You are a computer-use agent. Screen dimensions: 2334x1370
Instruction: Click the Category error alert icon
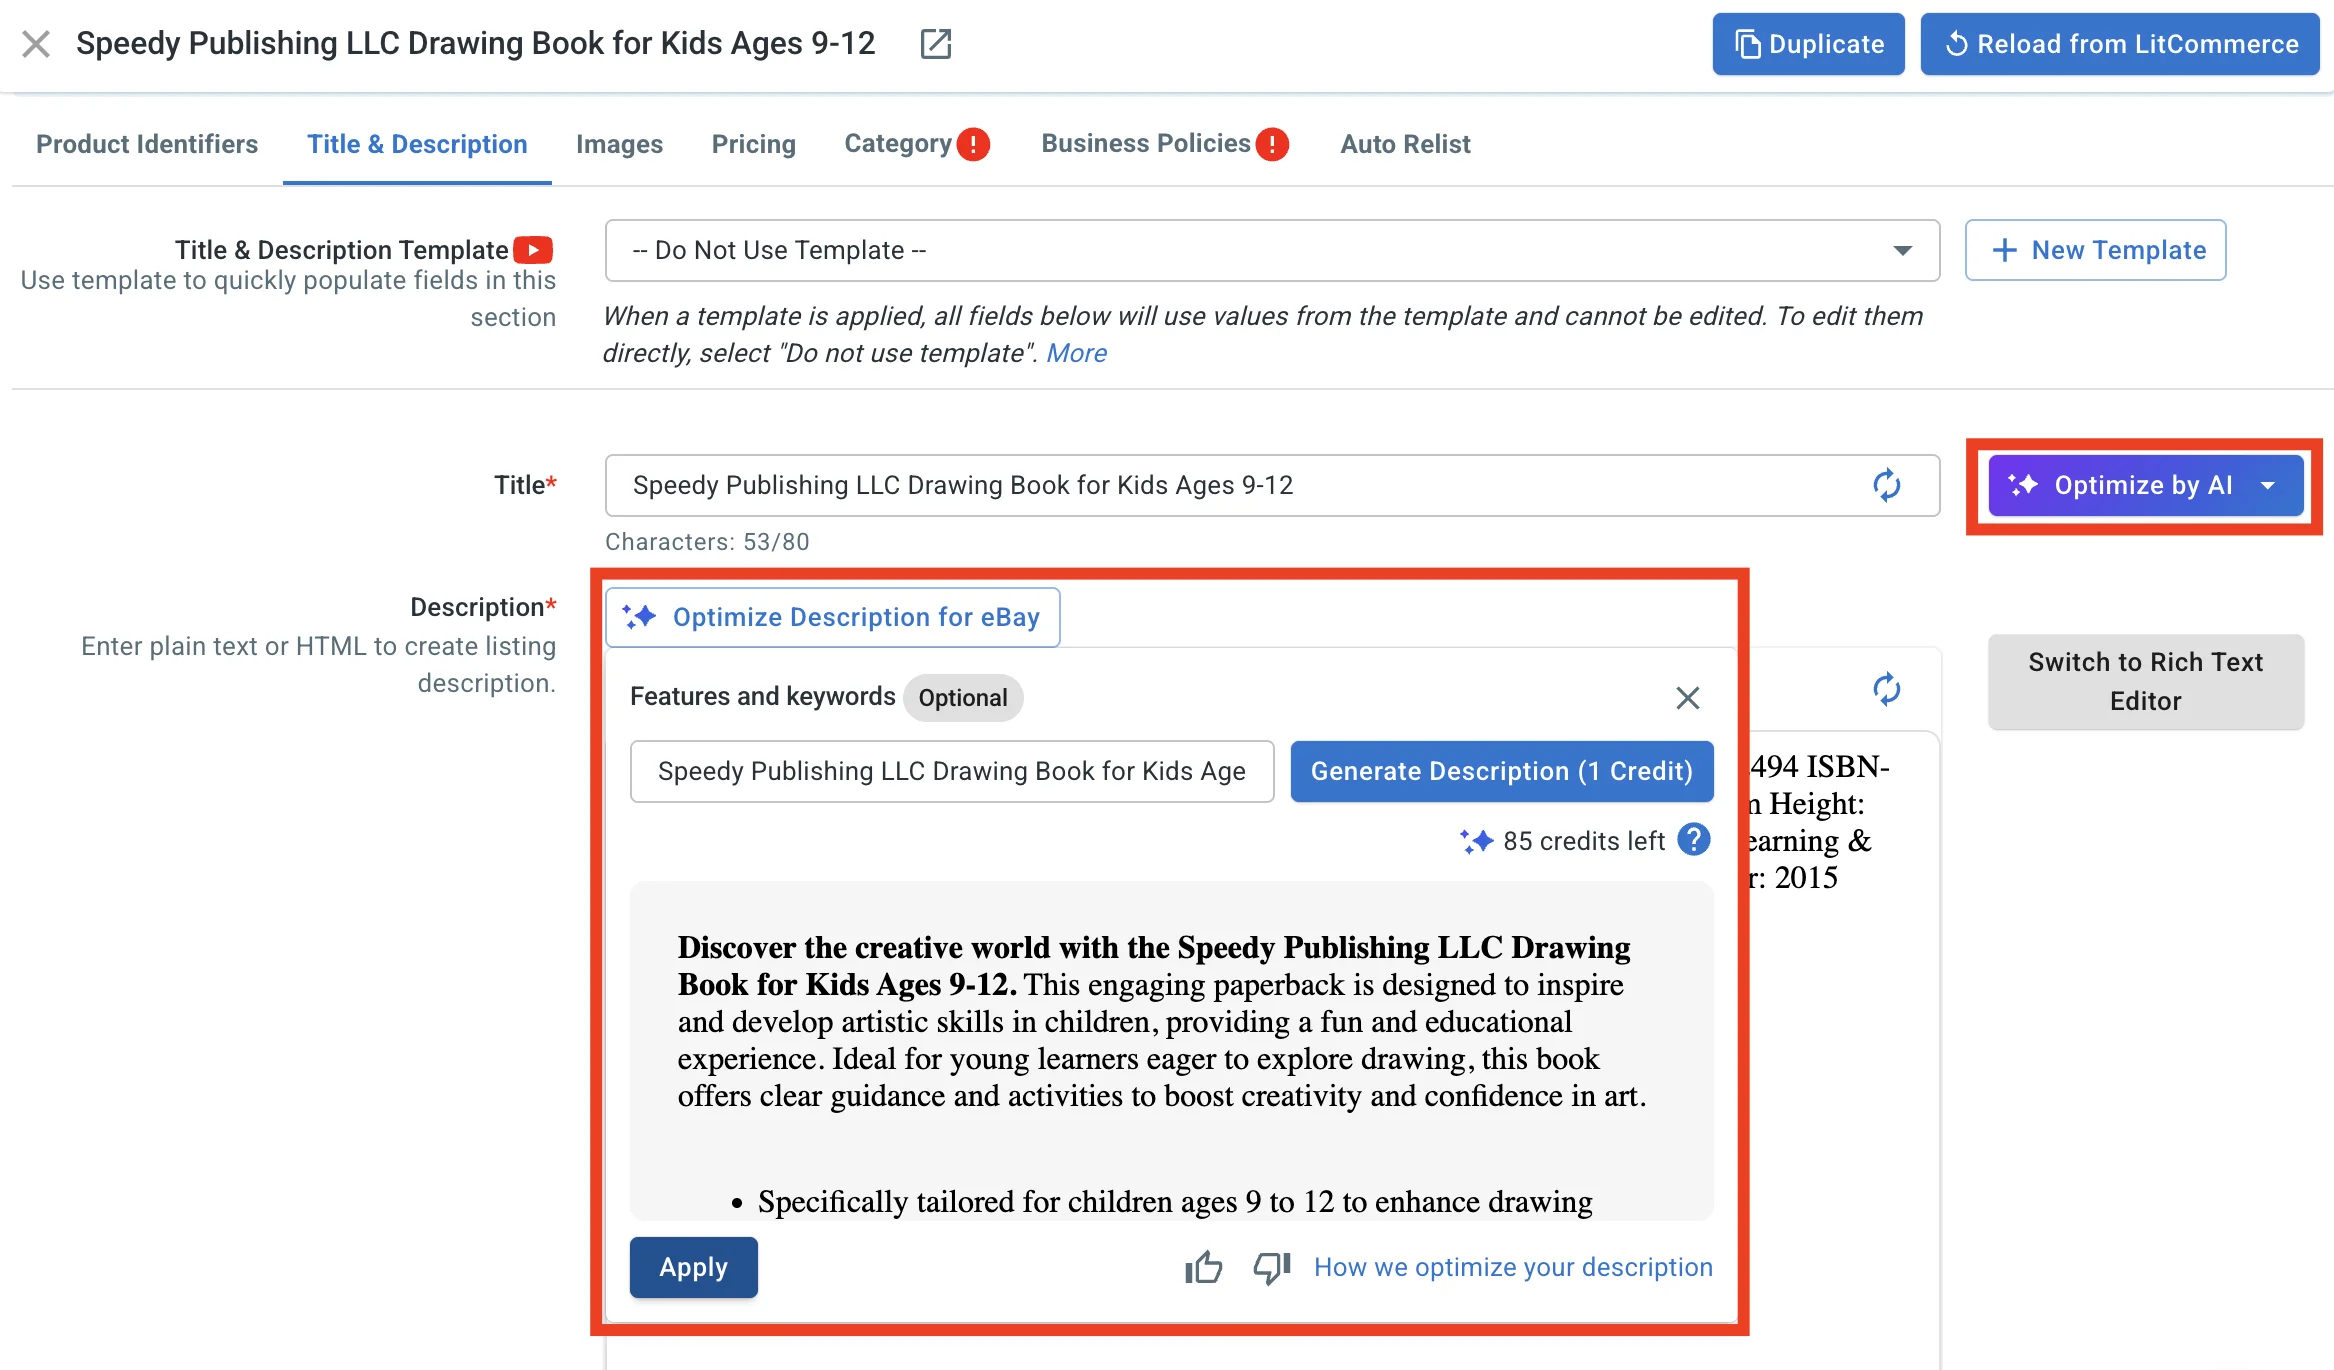[x=972, y=144]
